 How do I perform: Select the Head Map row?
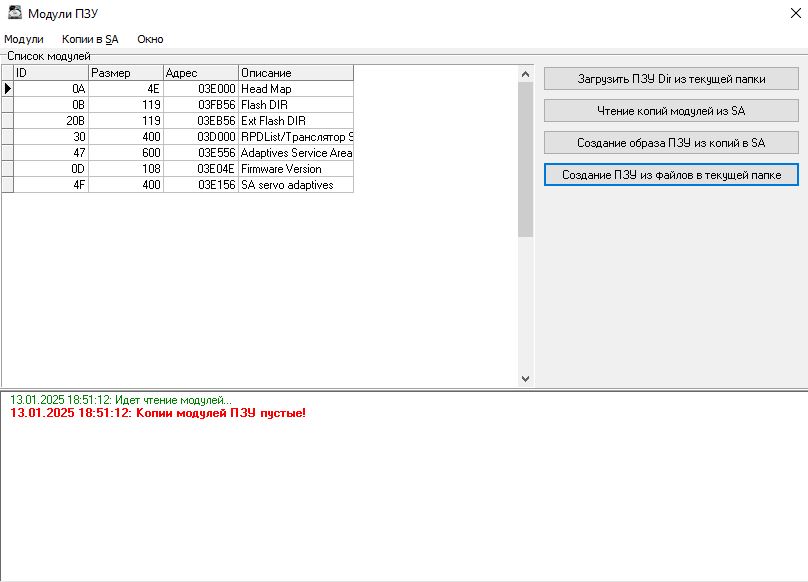click(178, 89)
